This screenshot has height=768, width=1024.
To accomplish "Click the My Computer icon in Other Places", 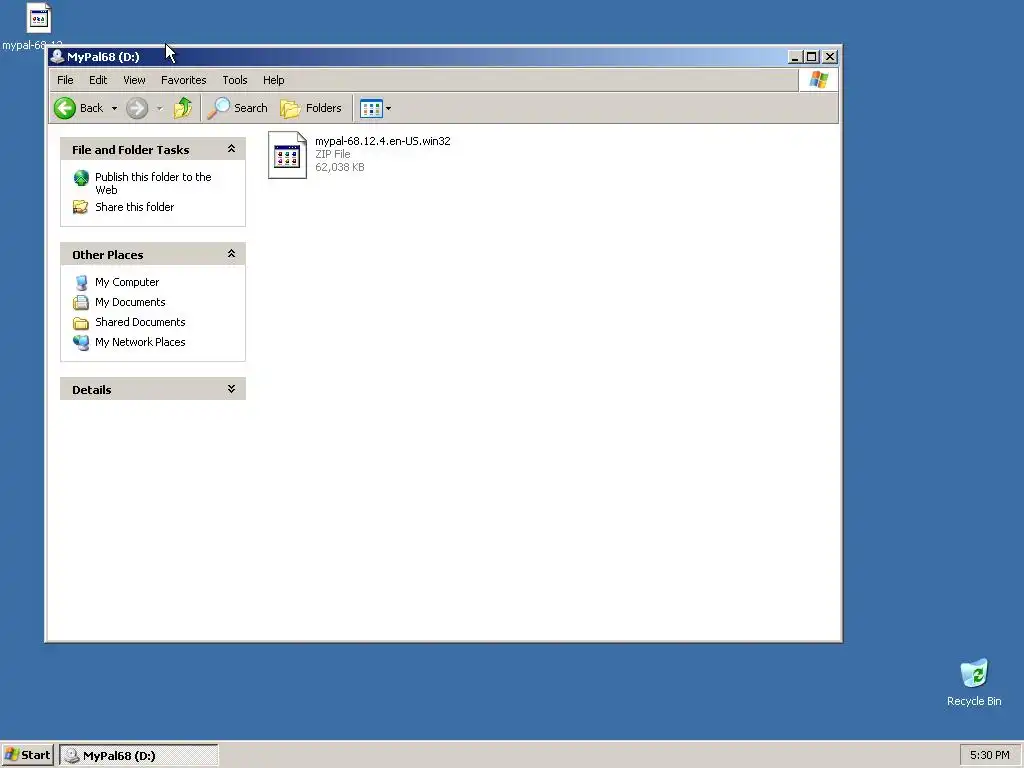I will (81, 282).
